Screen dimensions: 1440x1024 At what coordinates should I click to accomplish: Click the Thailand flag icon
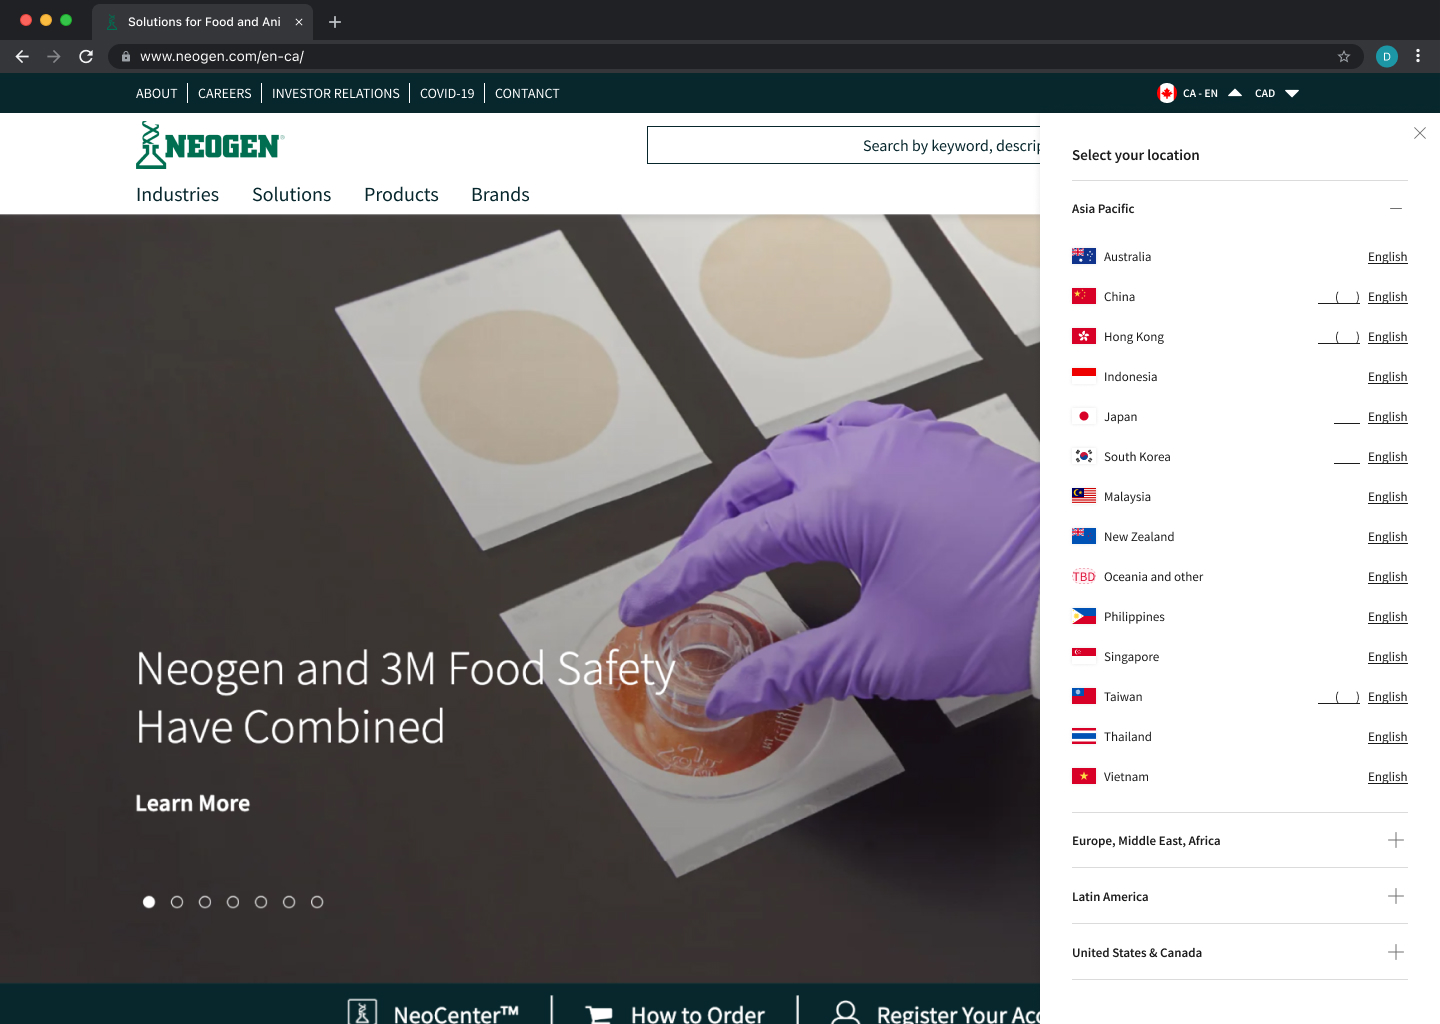[x=1084, y=736]
